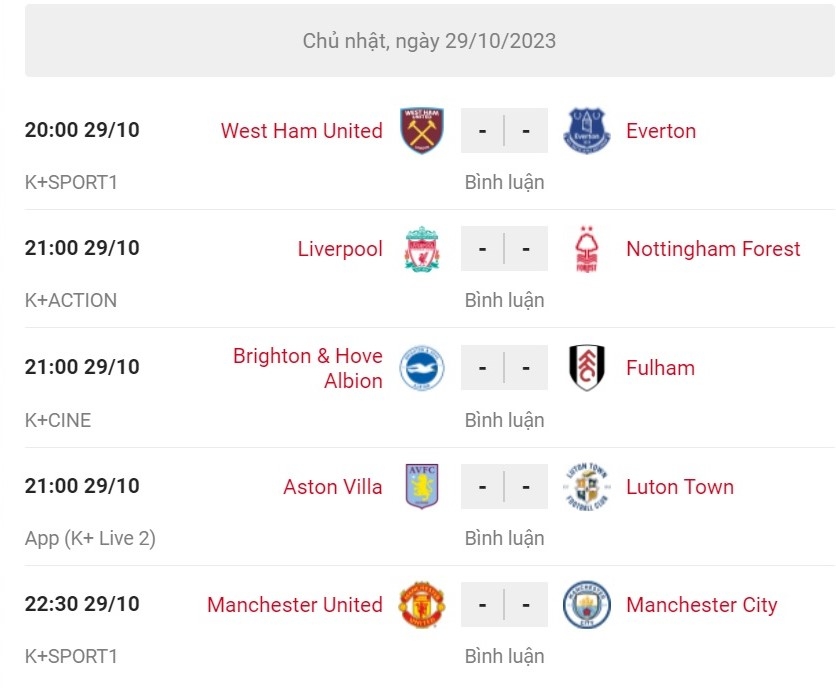Open Bình luận for West Ham vs Everton
The width and height of the screenshot is (836, 688).
tap(504, 183)
